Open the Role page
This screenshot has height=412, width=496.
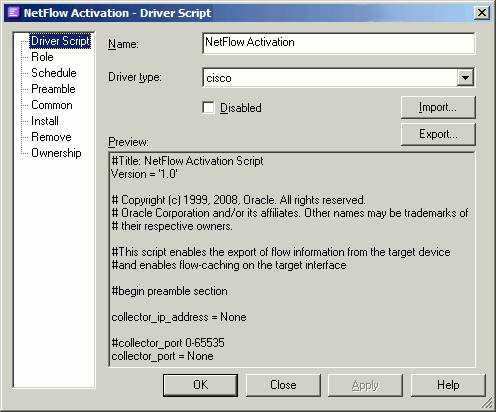pyautogui.click(x=42, y=57)
